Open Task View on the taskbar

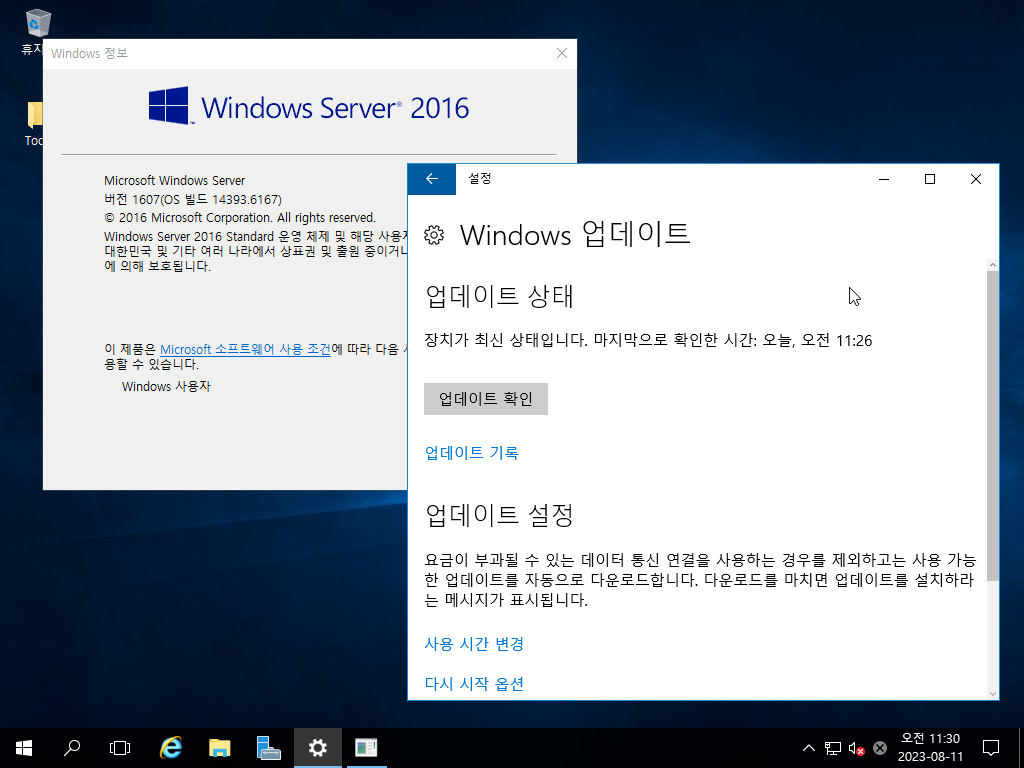coord(120,748)
